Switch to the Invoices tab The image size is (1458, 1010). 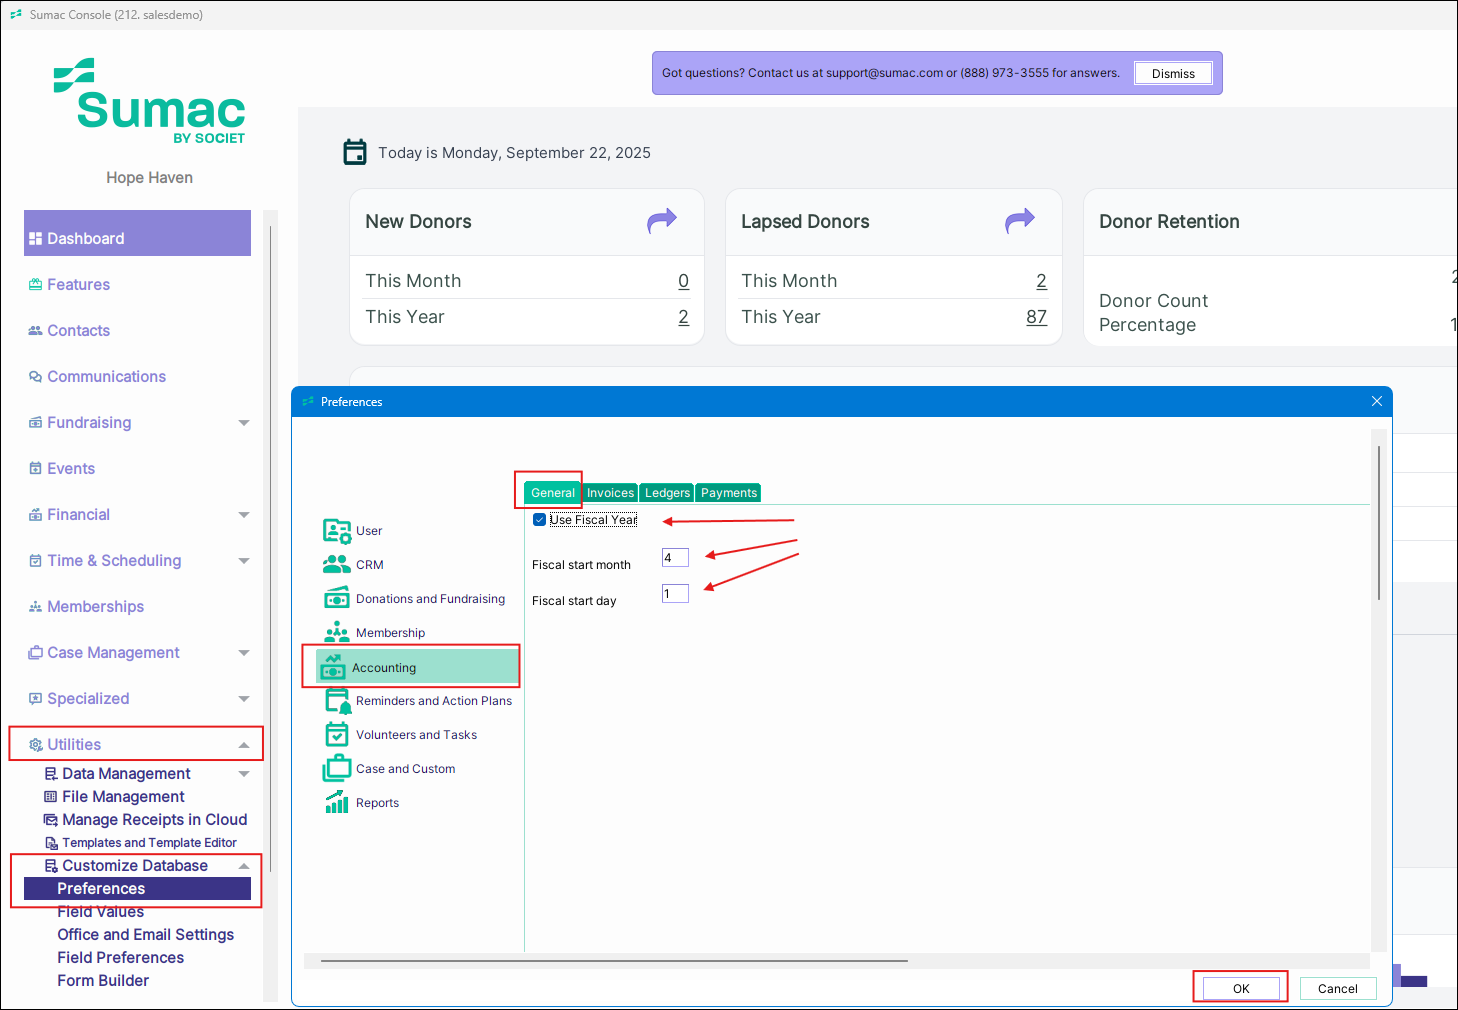coord(610,493)
